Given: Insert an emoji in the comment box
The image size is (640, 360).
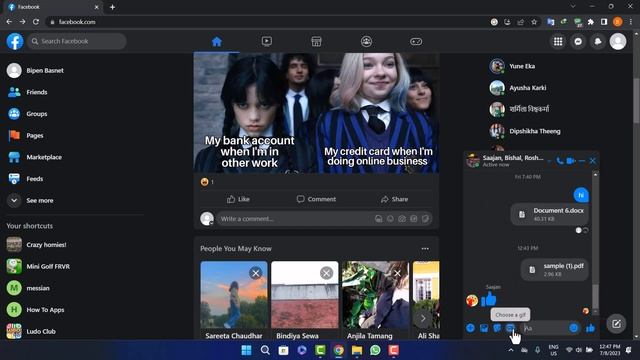Looking at the screenshot, I should pyautogui.click(x=391, y=219).
